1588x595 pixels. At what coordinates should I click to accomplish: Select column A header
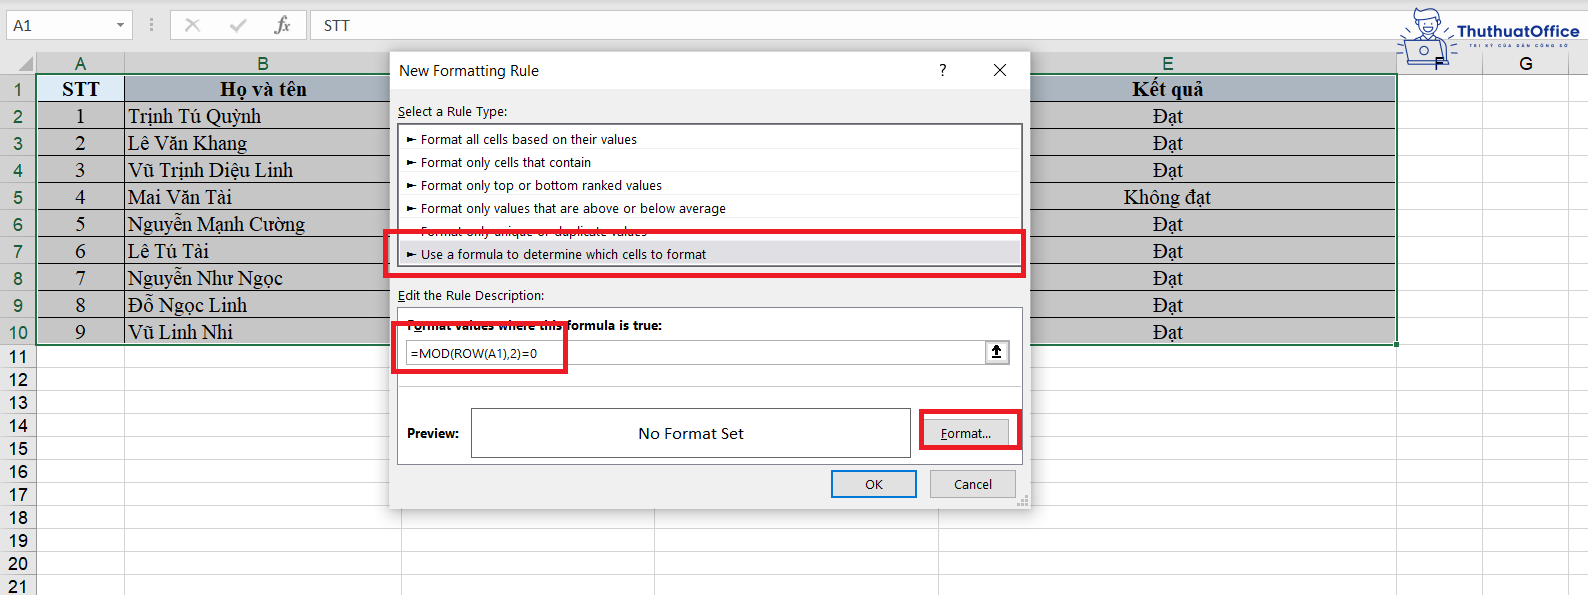click(81, 64)
